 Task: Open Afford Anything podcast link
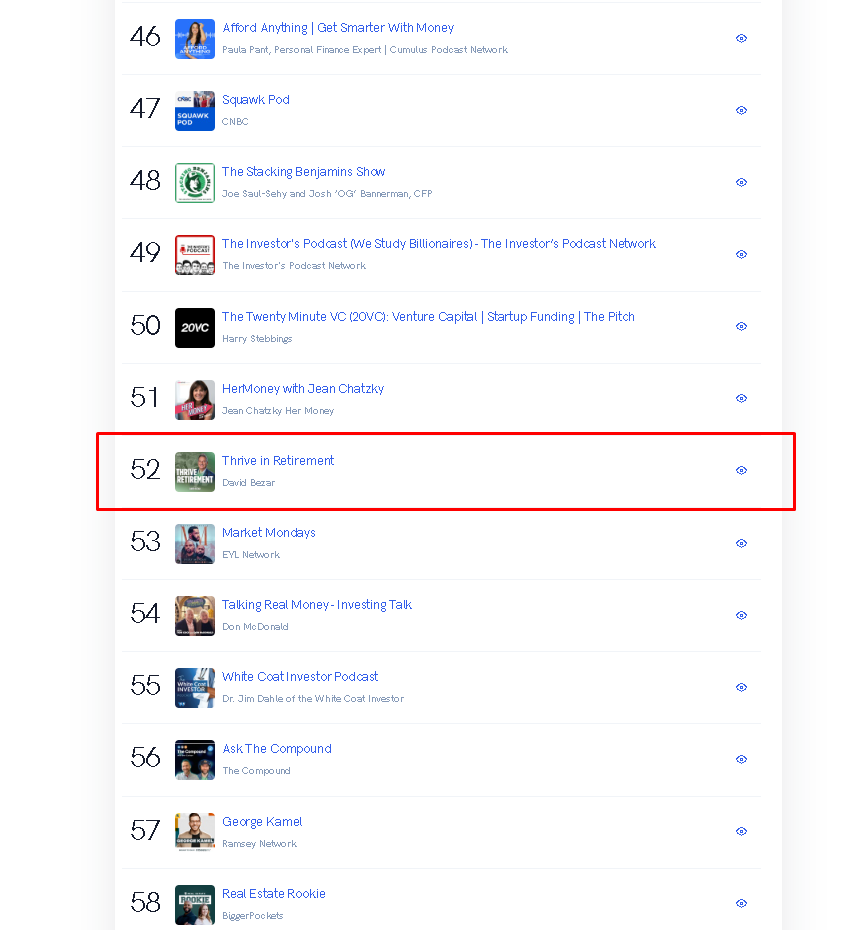coord(338,28)
